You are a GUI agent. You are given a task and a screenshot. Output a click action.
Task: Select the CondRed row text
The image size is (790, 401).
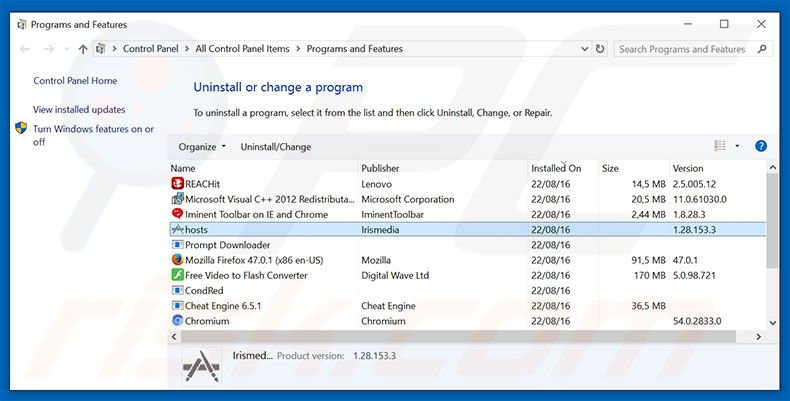(204, 290)
